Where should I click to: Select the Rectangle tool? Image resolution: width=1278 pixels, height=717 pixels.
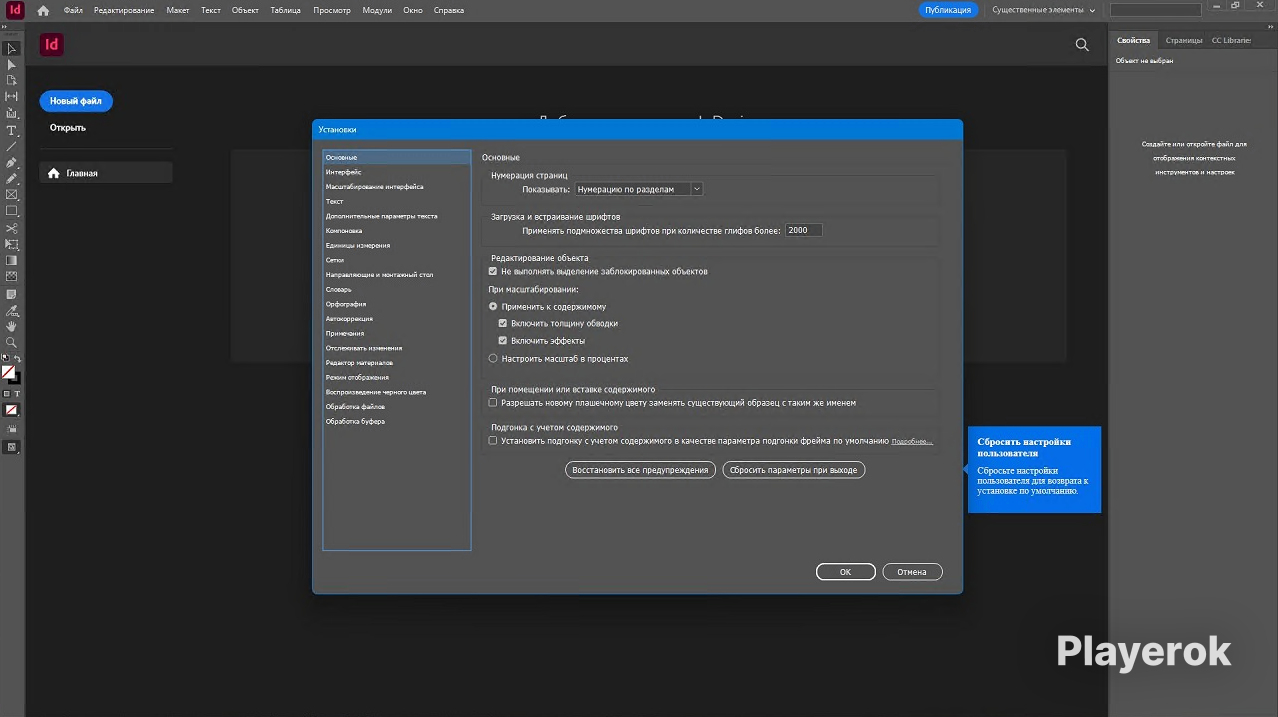(x=12, y=211)
